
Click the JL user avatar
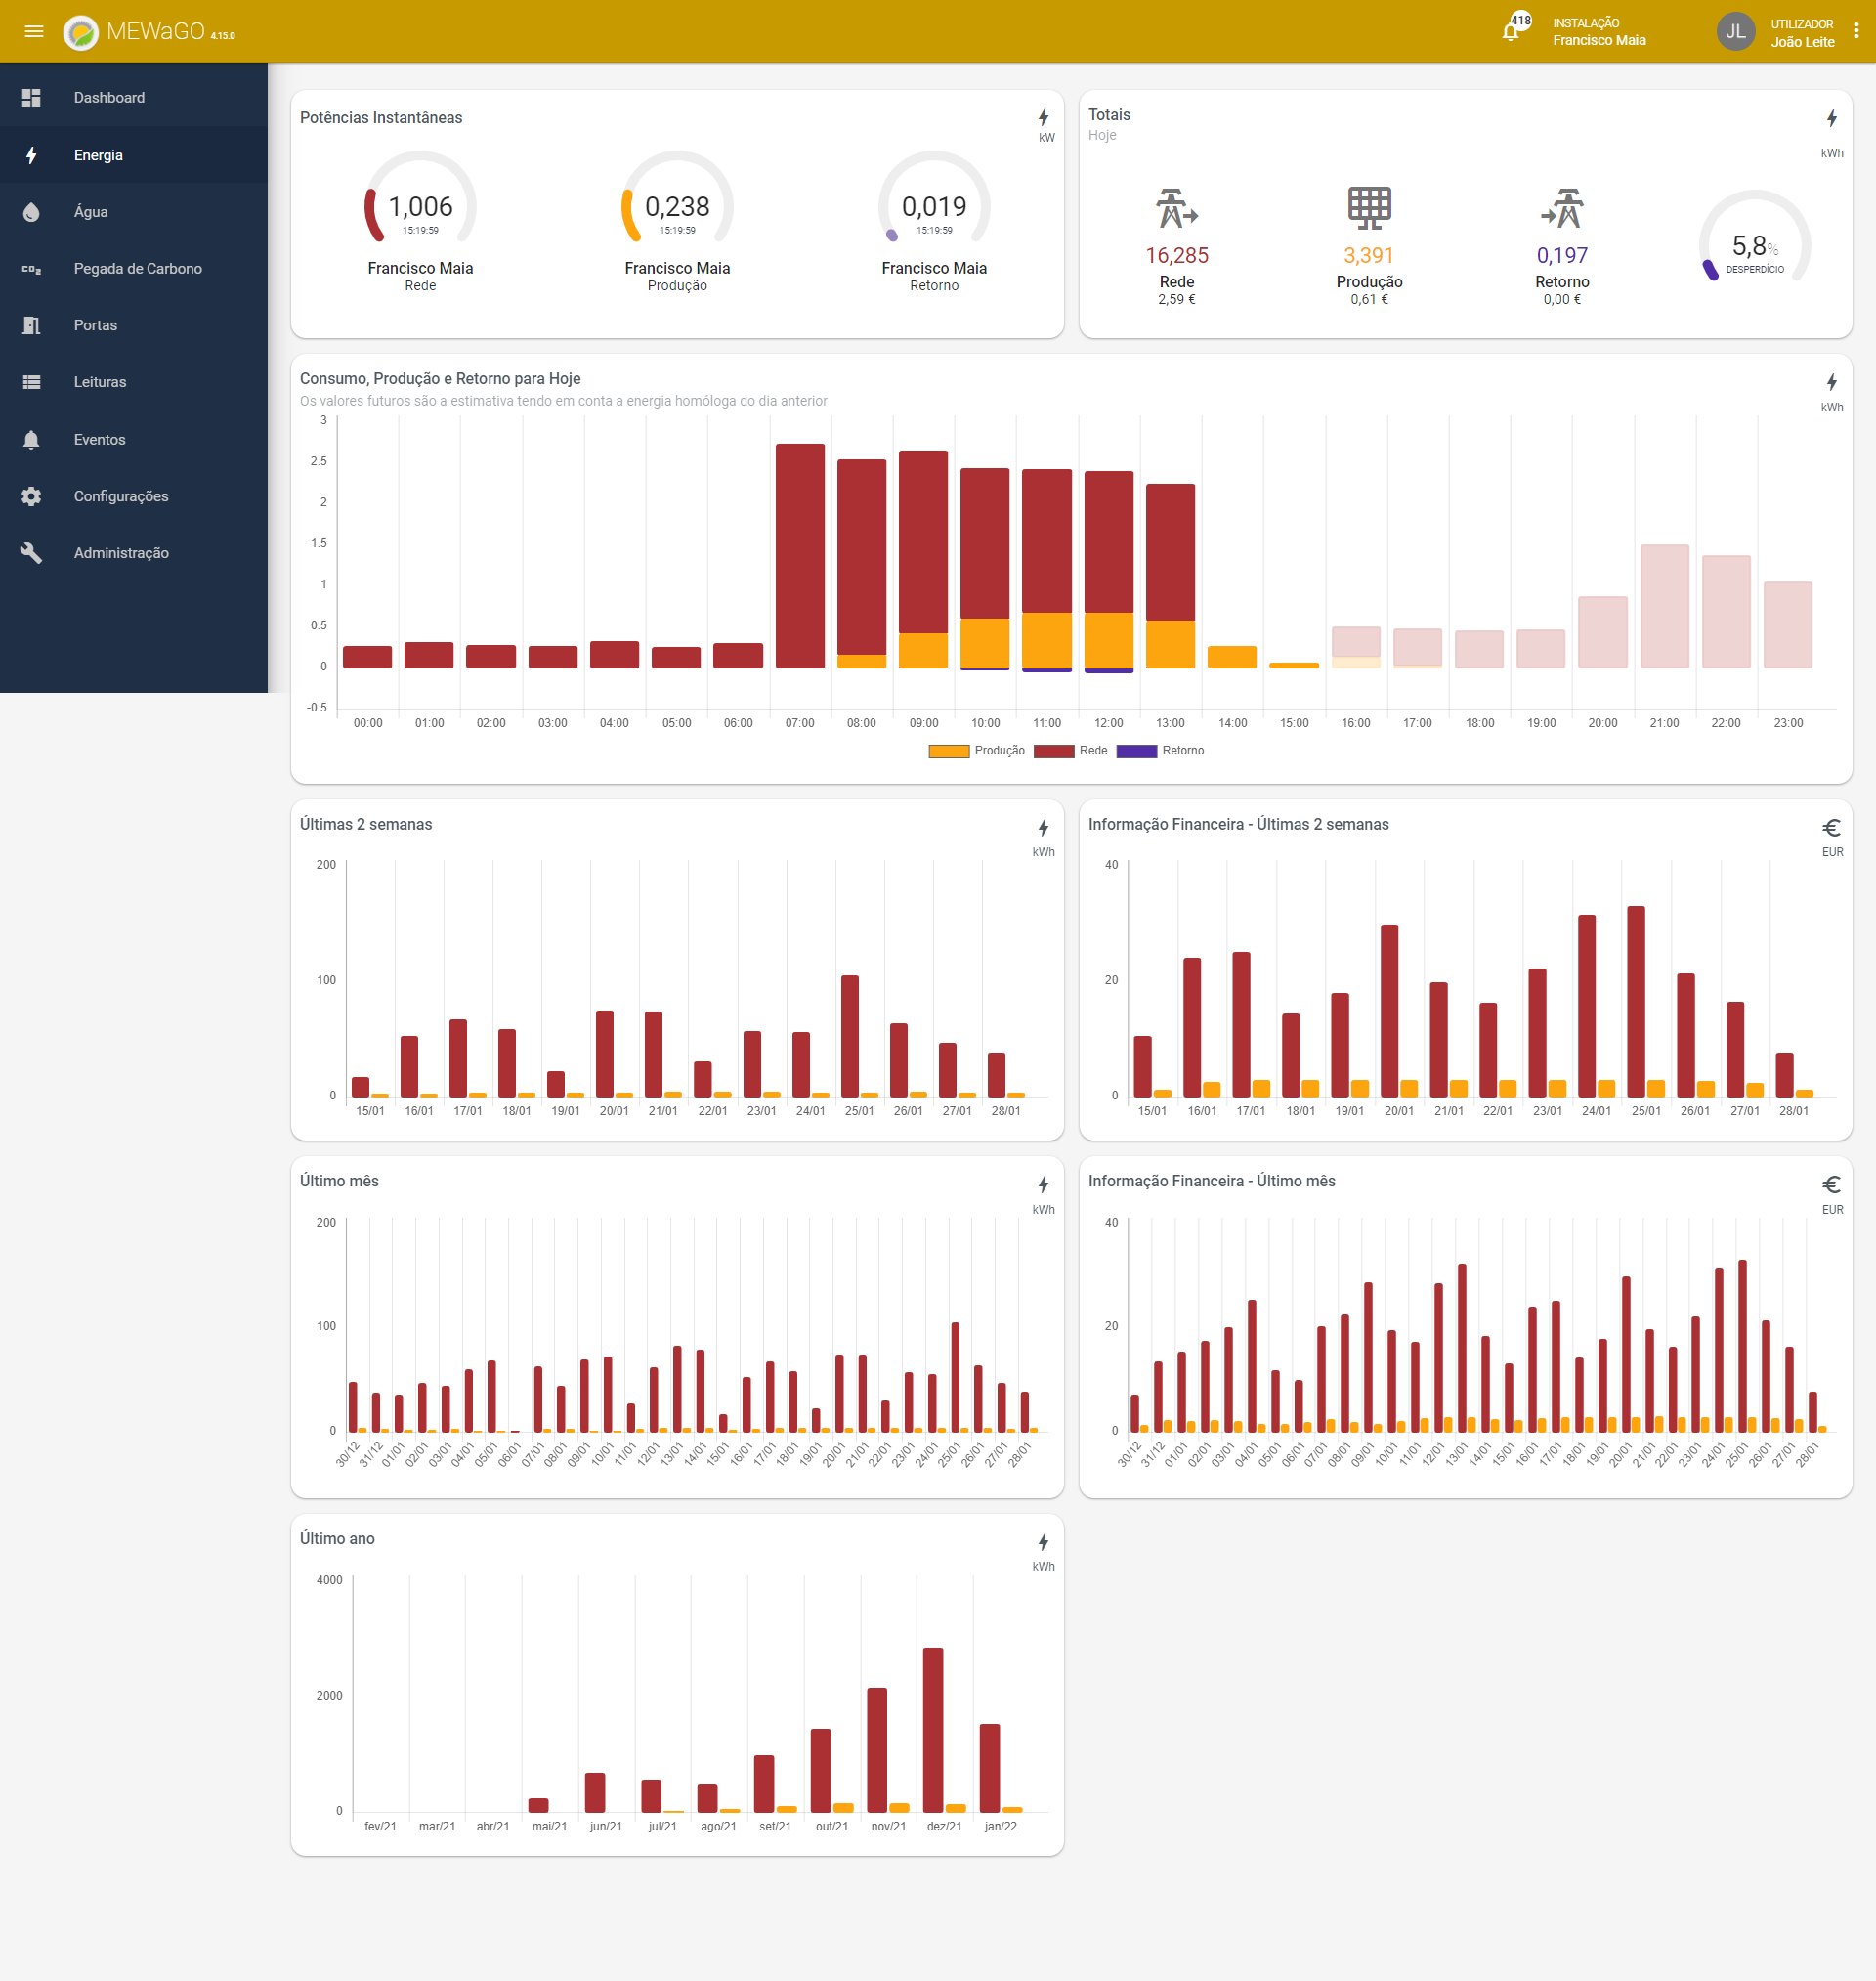pos(1735,32)
